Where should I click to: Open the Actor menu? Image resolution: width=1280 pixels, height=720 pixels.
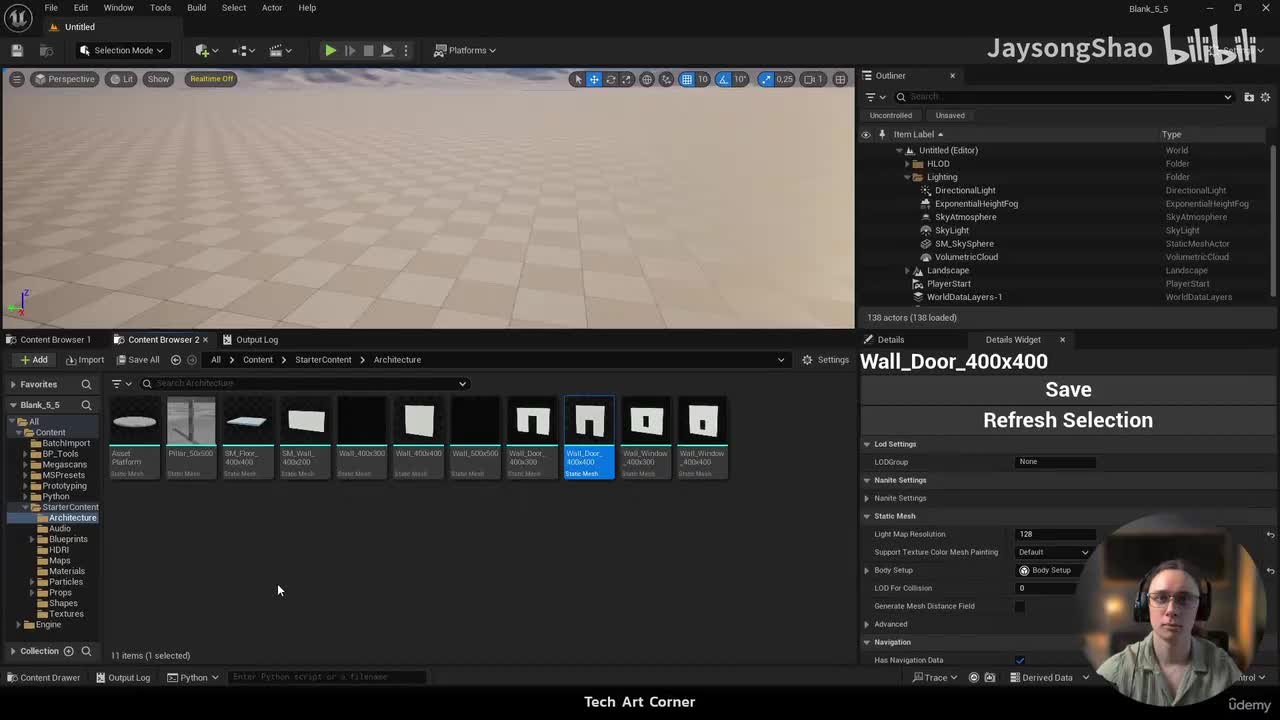[272, 8]
